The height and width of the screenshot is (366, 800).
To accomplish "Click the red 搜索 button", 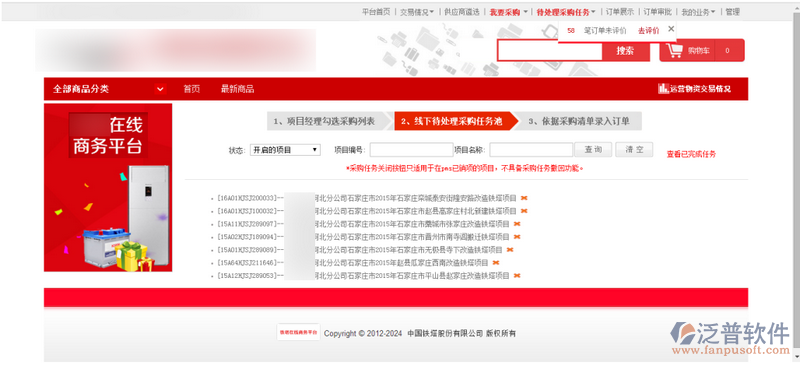I will pos(625,51).
